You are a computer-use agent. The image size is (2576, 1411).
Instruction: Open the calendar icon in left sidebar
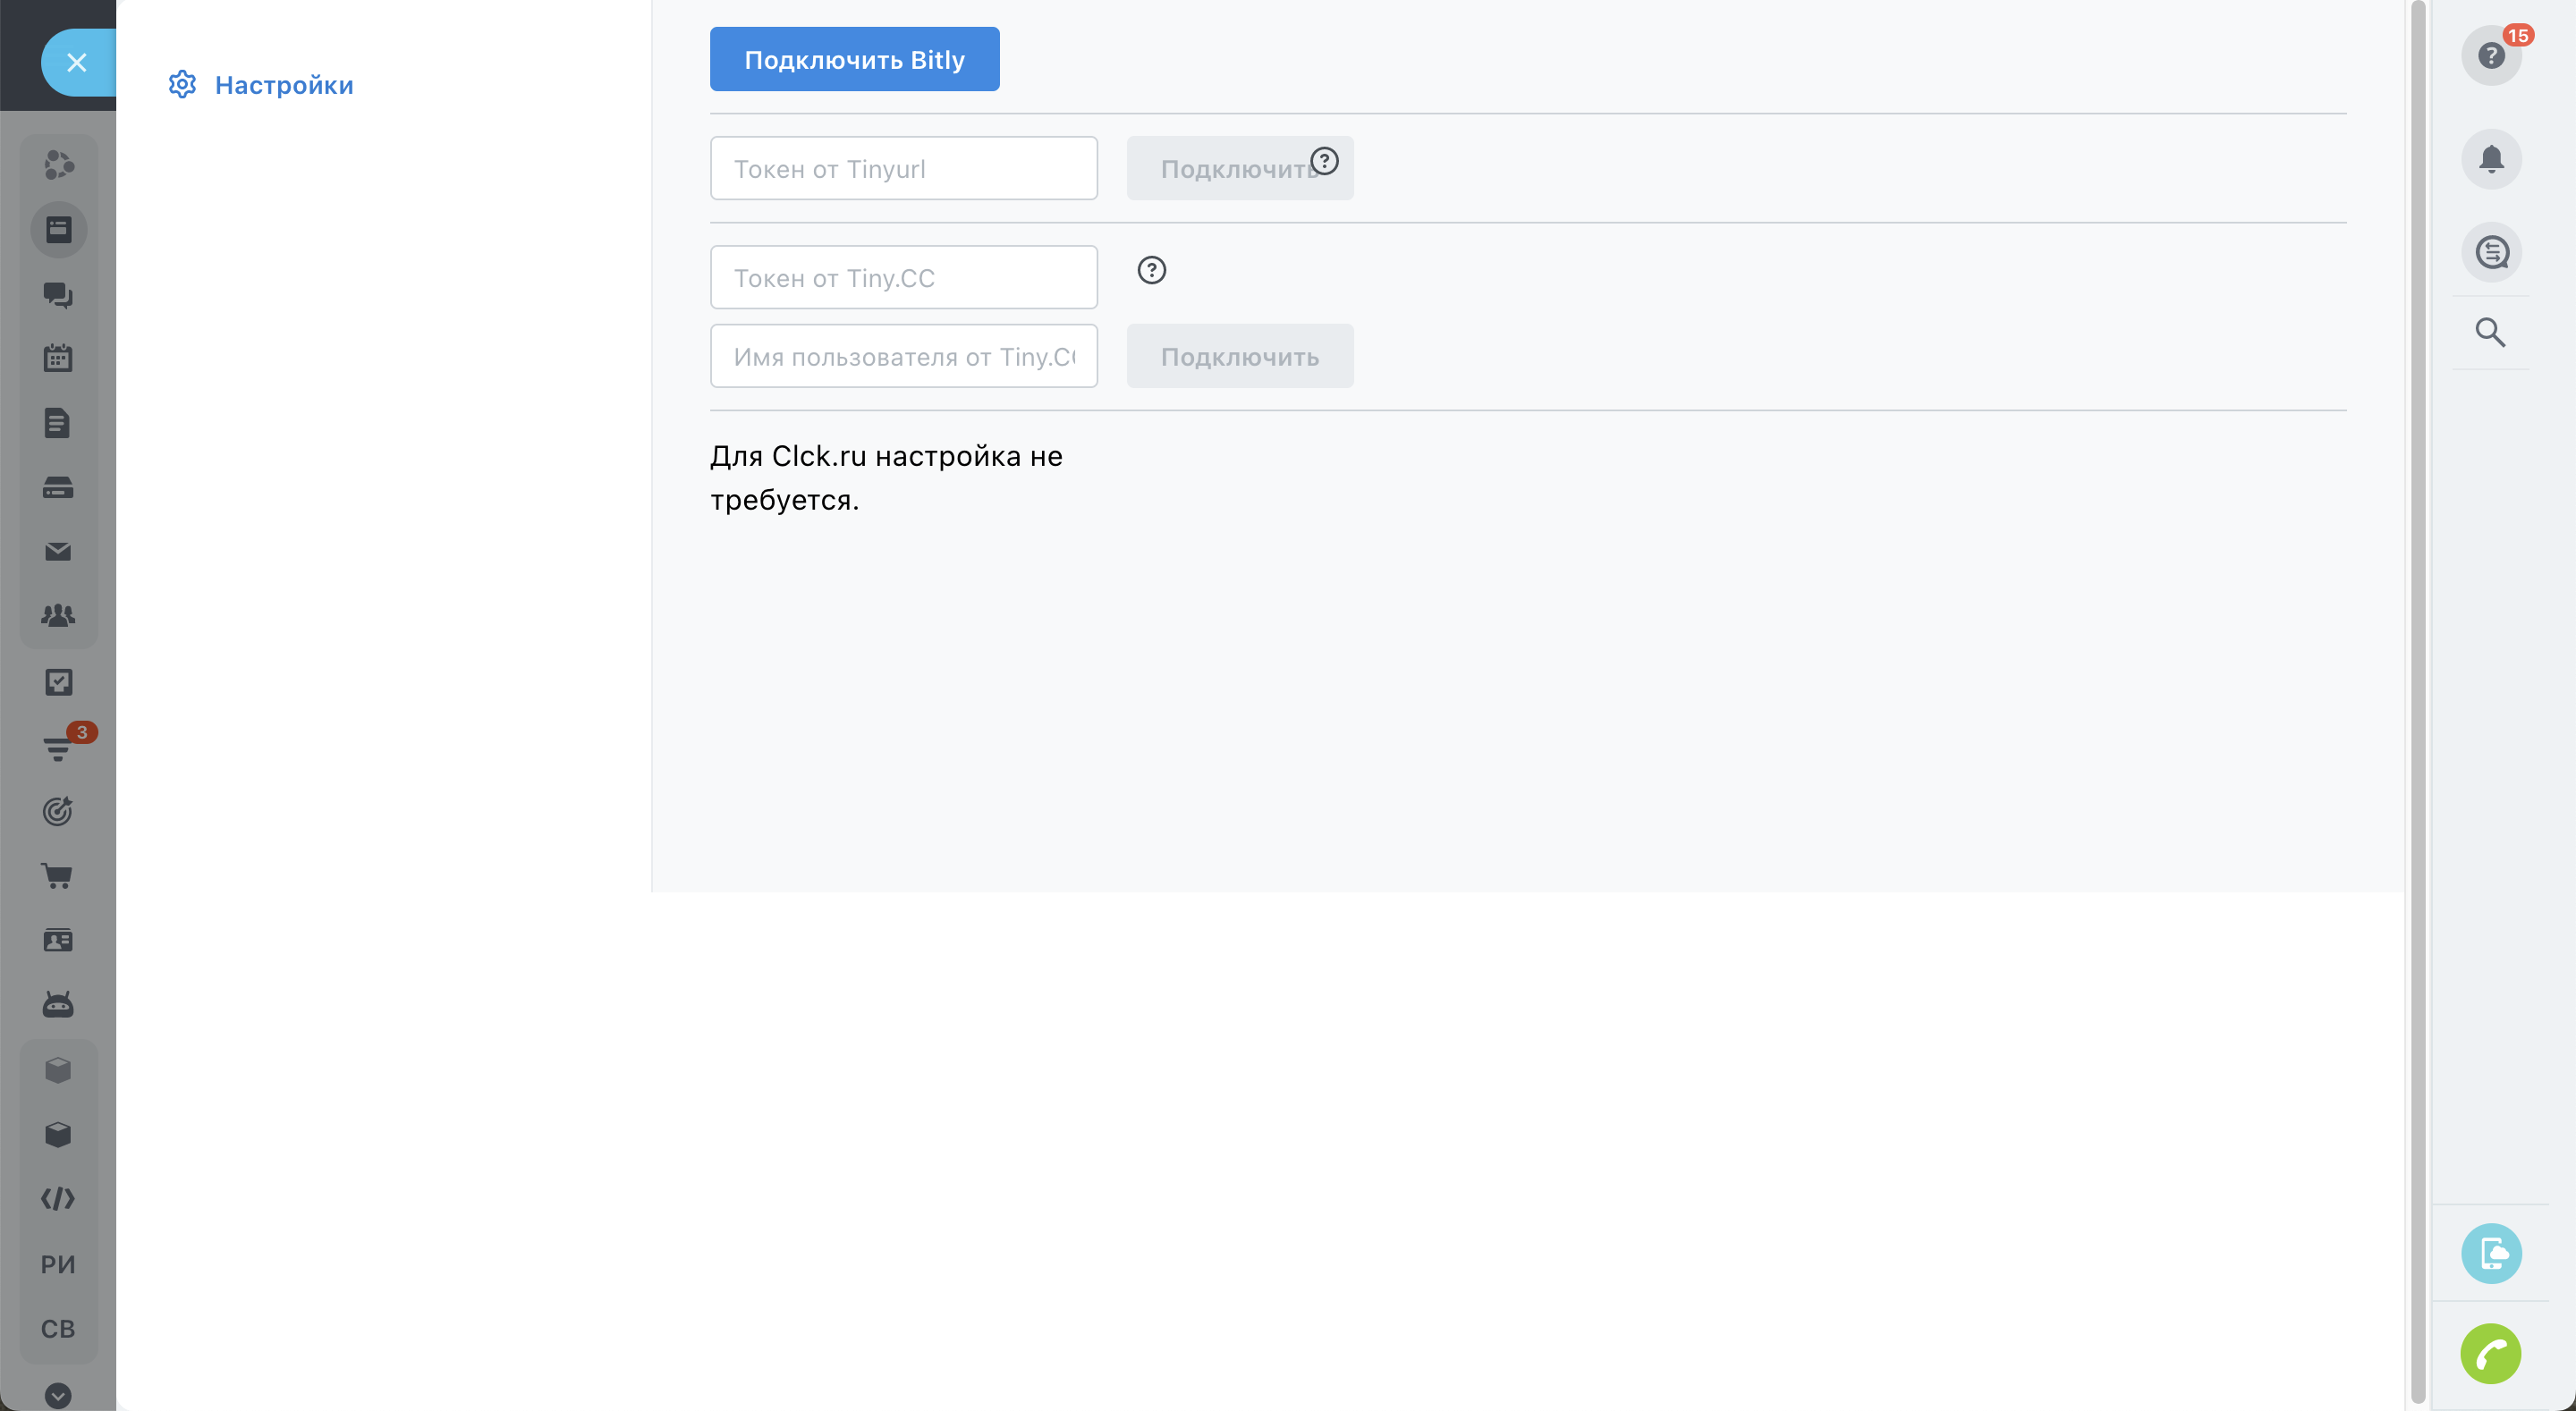point(58,358)
